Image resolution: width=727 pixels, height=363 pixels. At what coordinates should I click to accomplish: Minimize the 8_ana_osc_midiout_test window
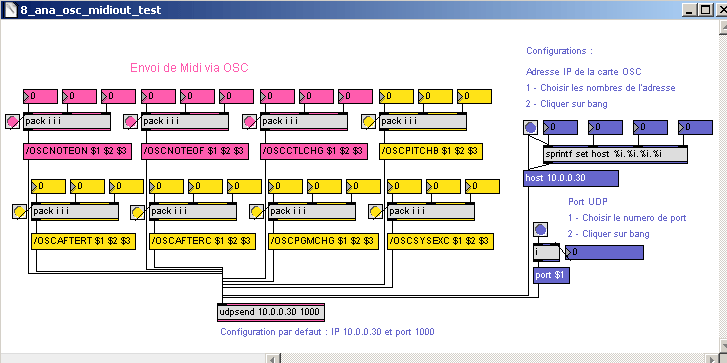click(689, 10)
